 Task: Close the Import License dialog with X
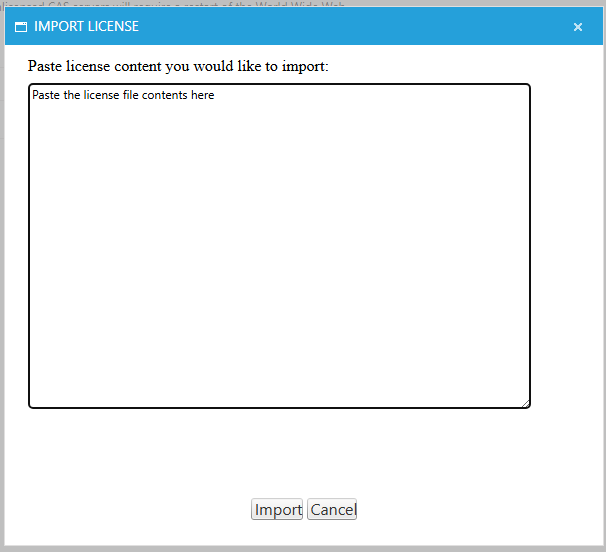point(578,27)
